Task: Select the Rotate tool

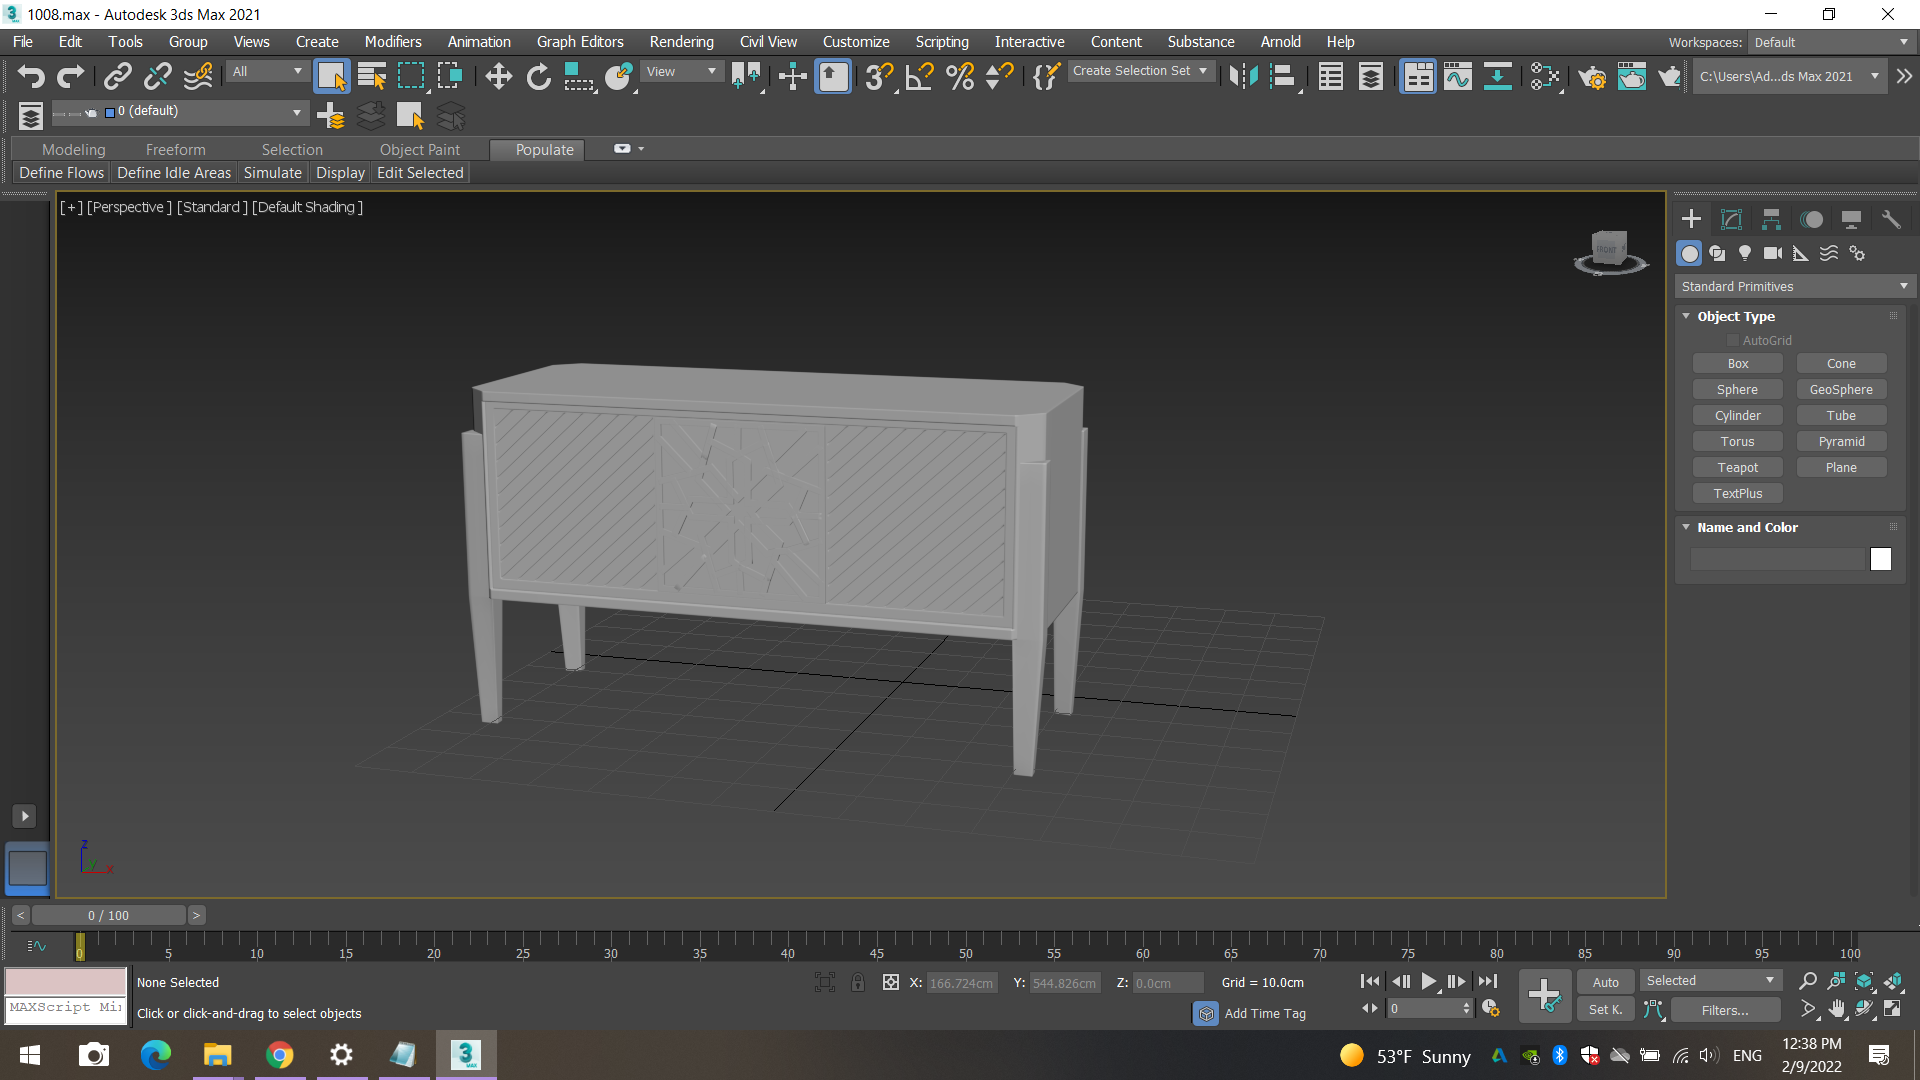Action: (x=538, y=77)
